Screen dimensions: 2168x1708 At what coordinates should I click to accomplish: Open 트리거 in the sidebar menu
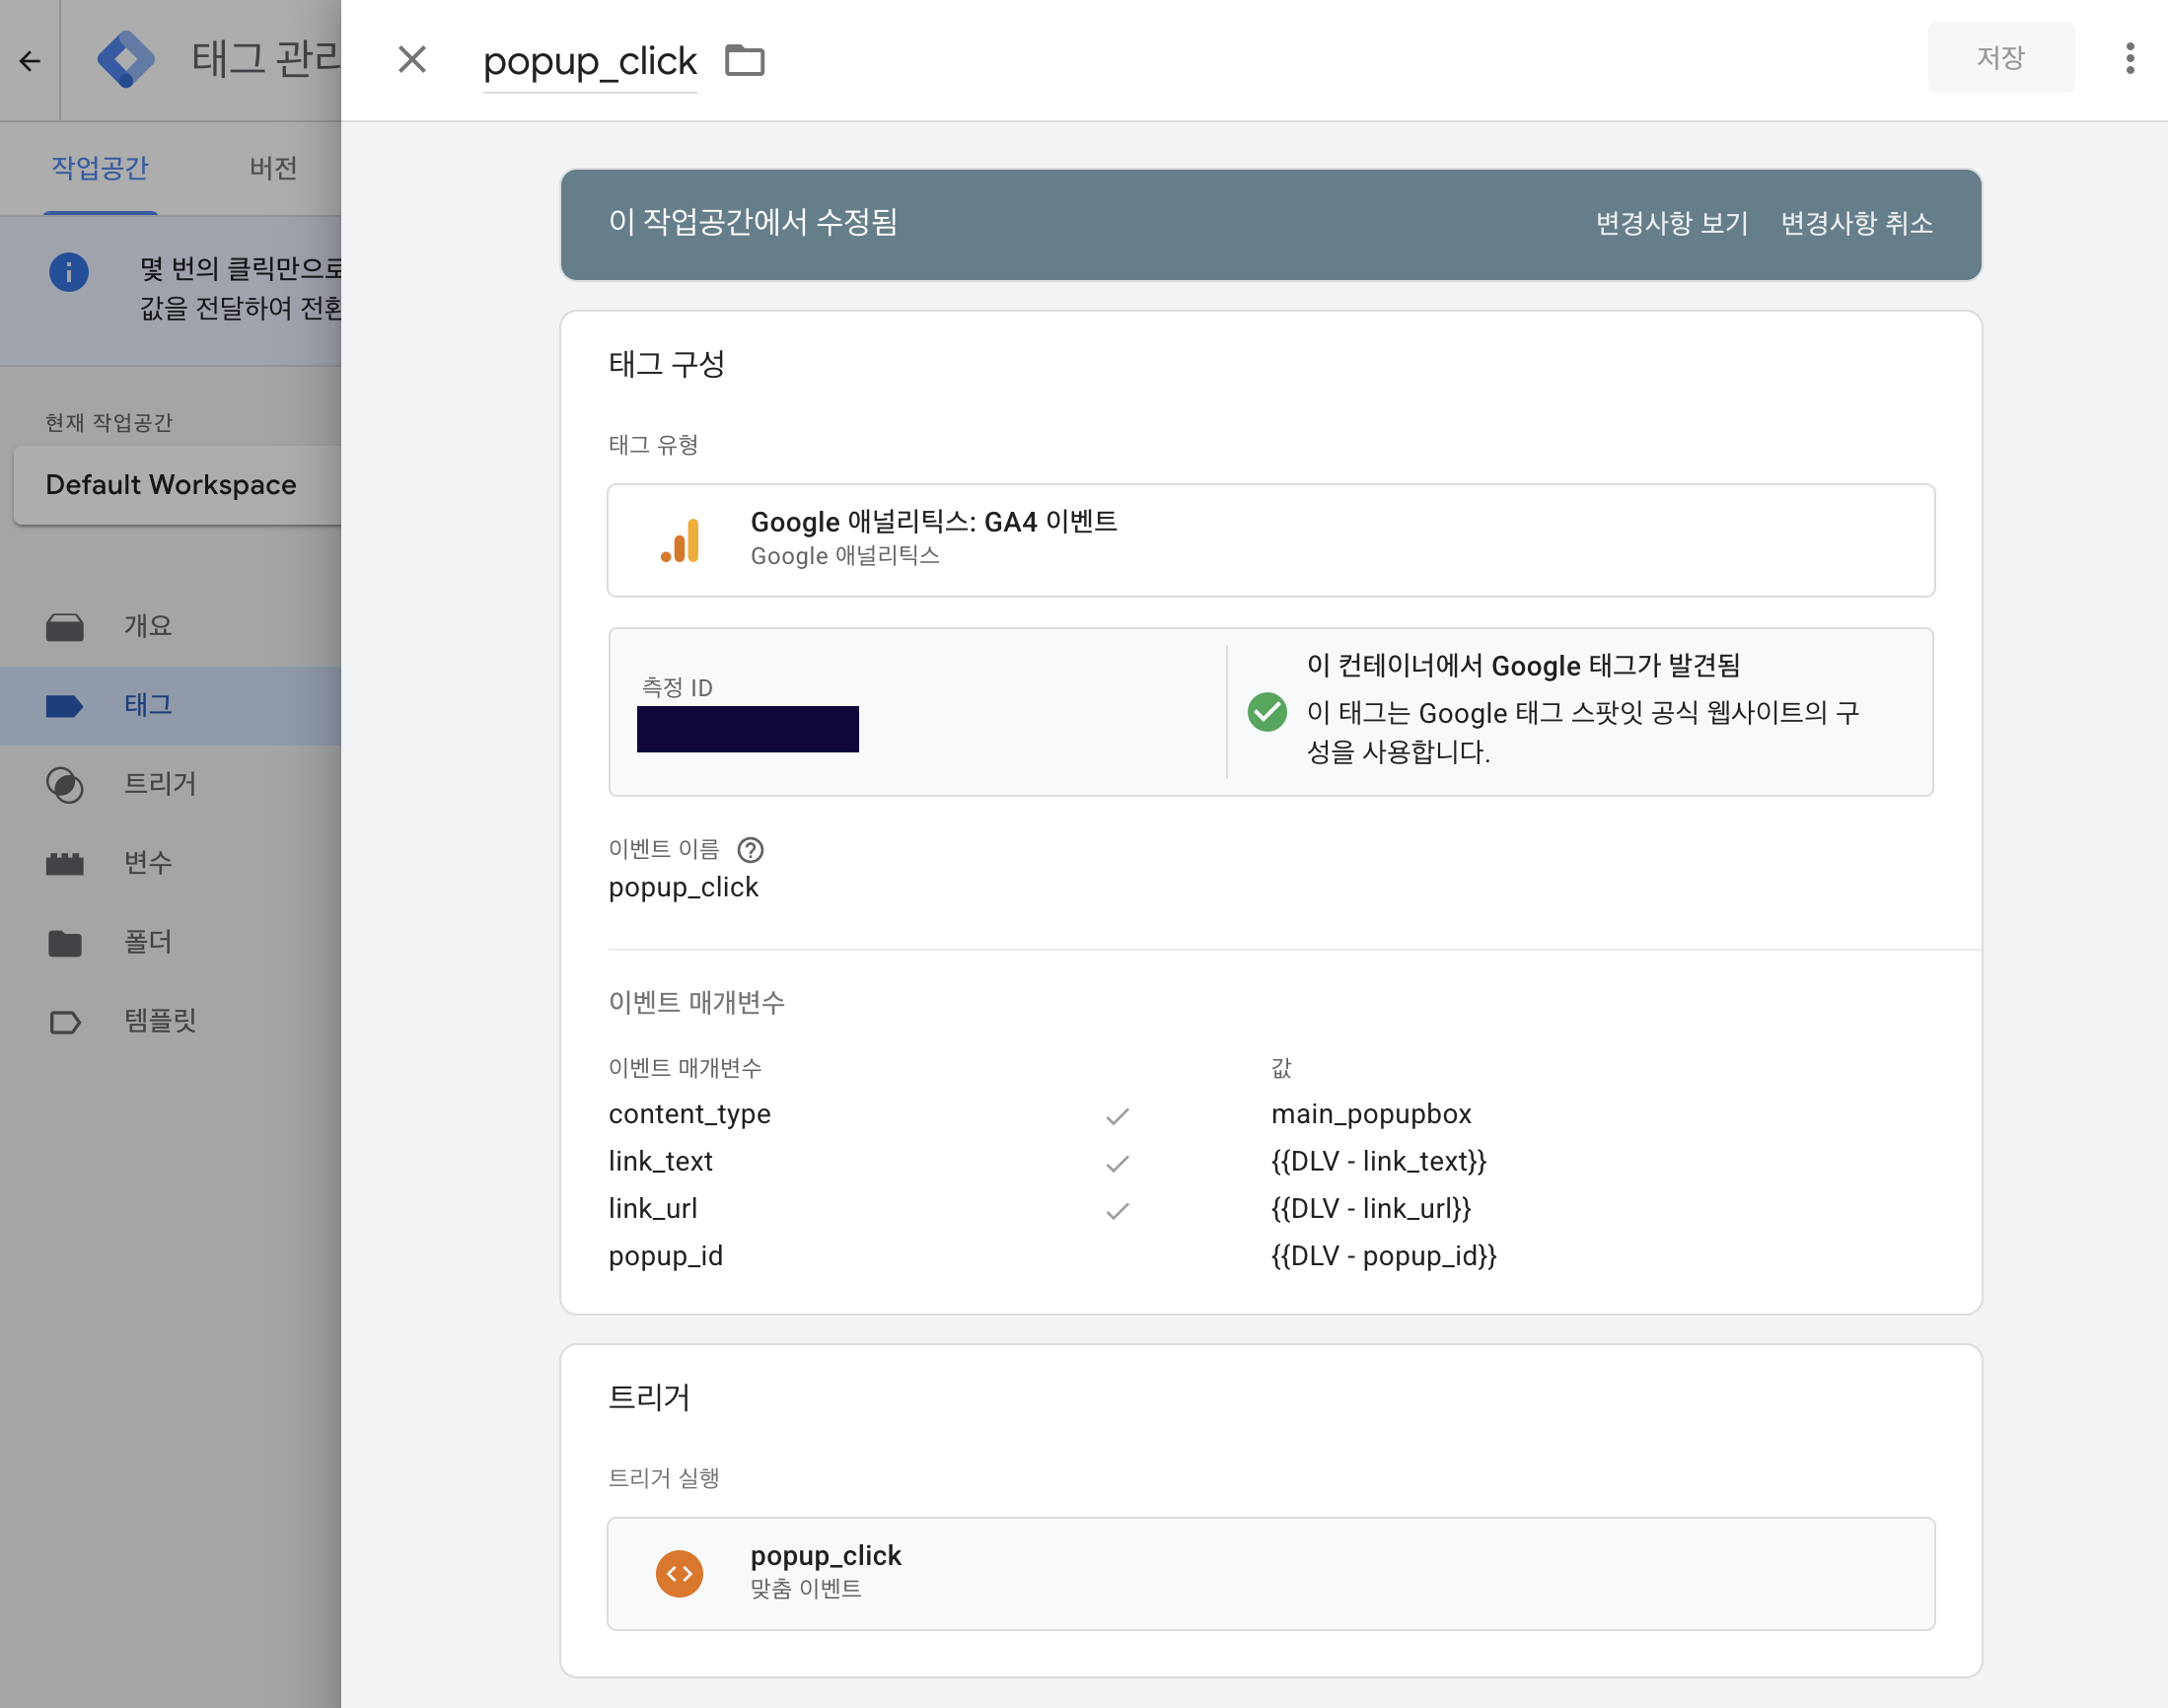[160, 784]
